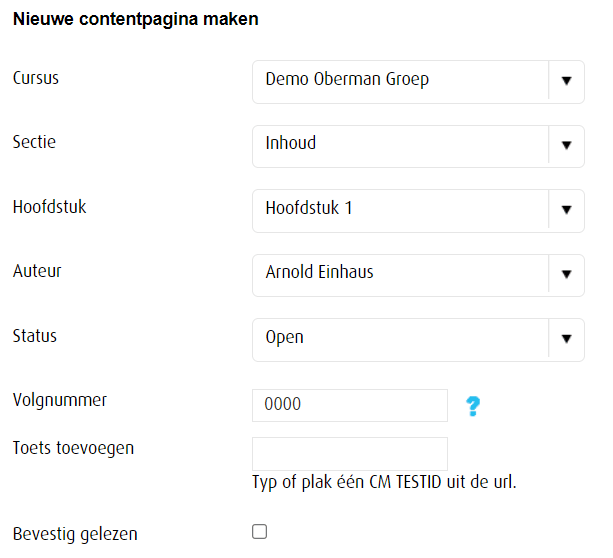This screenshot has height=558, width=613.
Task: Focus the Toets toevoegen text field
Action: point(349,453)
